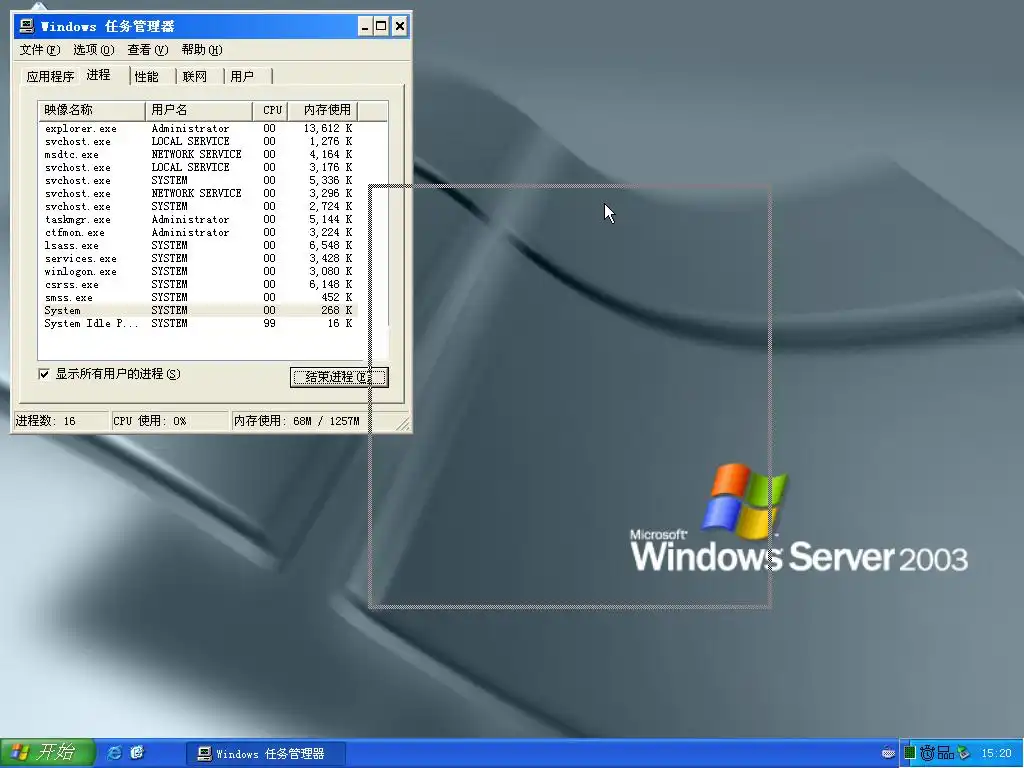Click the alarm clock tray icon

coord(927,753)
